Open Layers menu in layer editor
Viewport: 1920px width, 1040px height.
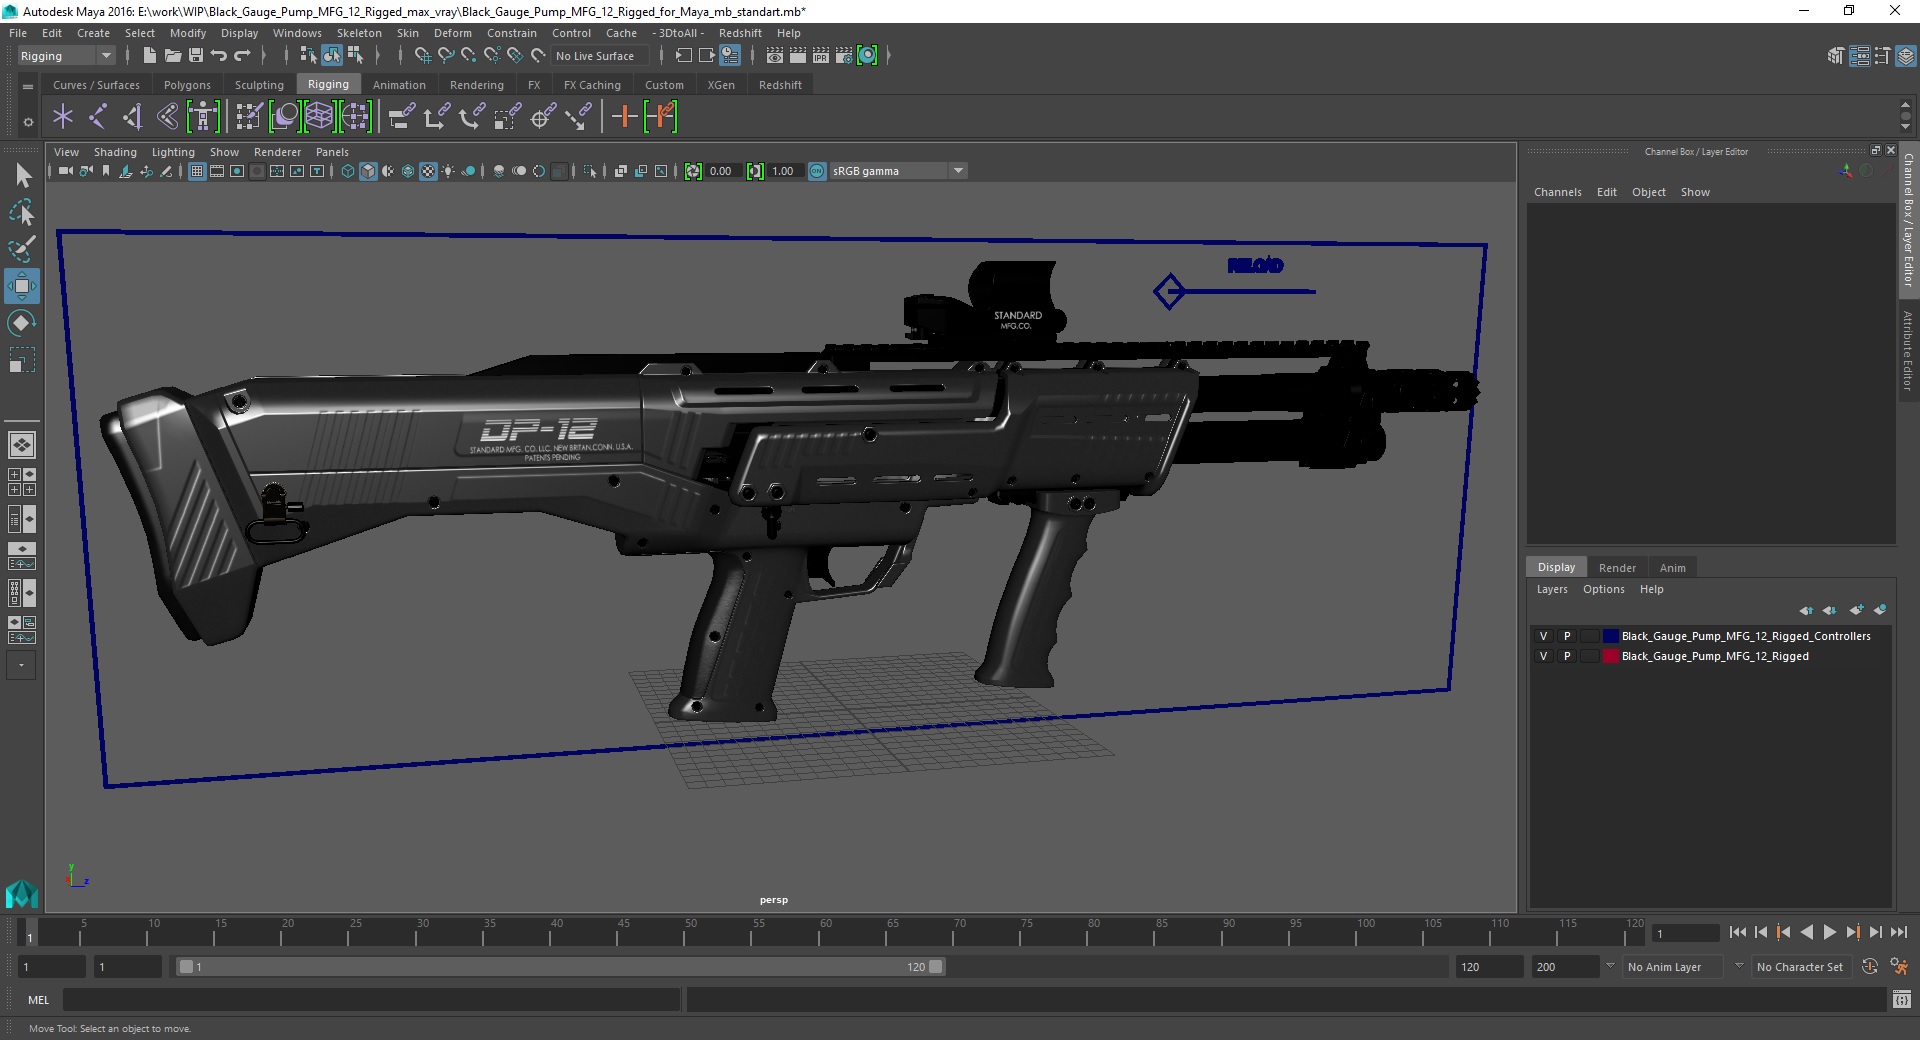click(x=1552, y=589)
